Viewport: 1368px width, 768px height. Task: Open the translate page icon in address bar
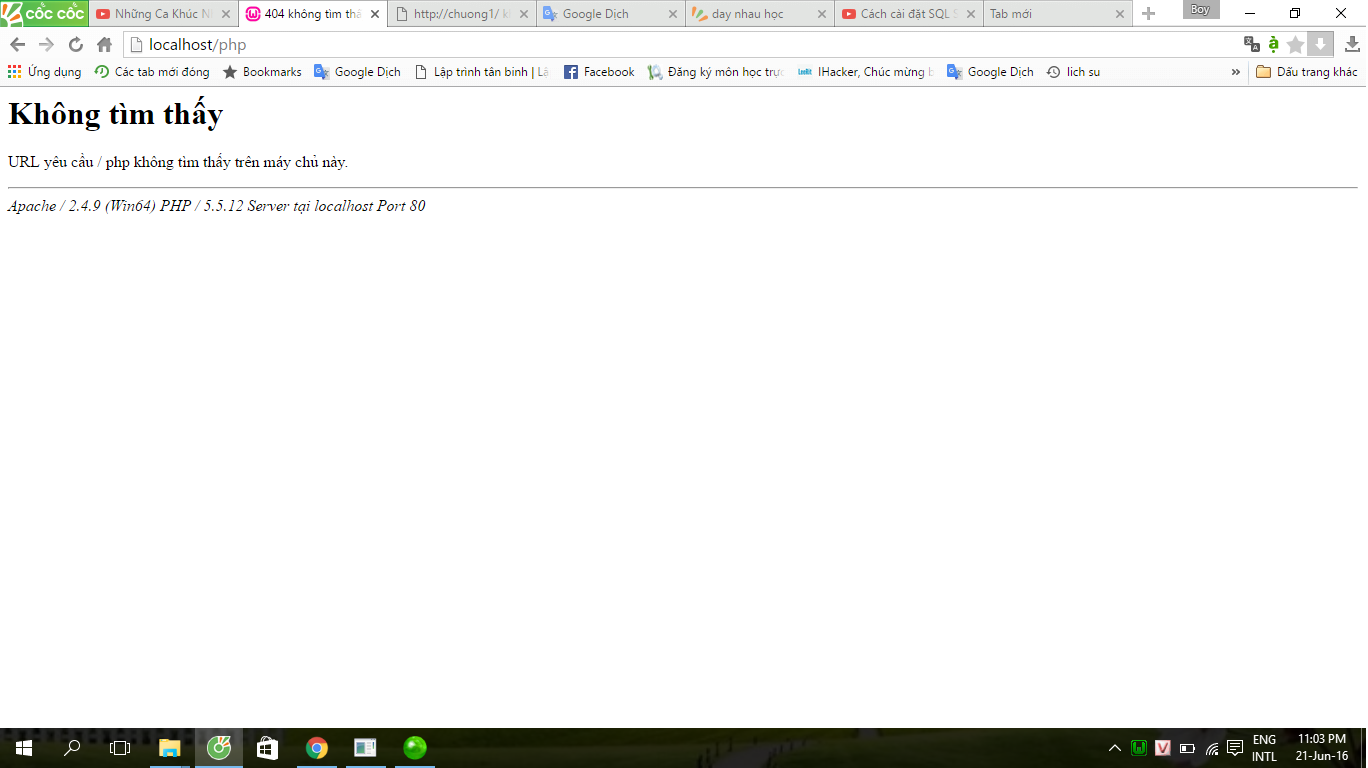click(1251, 45)
